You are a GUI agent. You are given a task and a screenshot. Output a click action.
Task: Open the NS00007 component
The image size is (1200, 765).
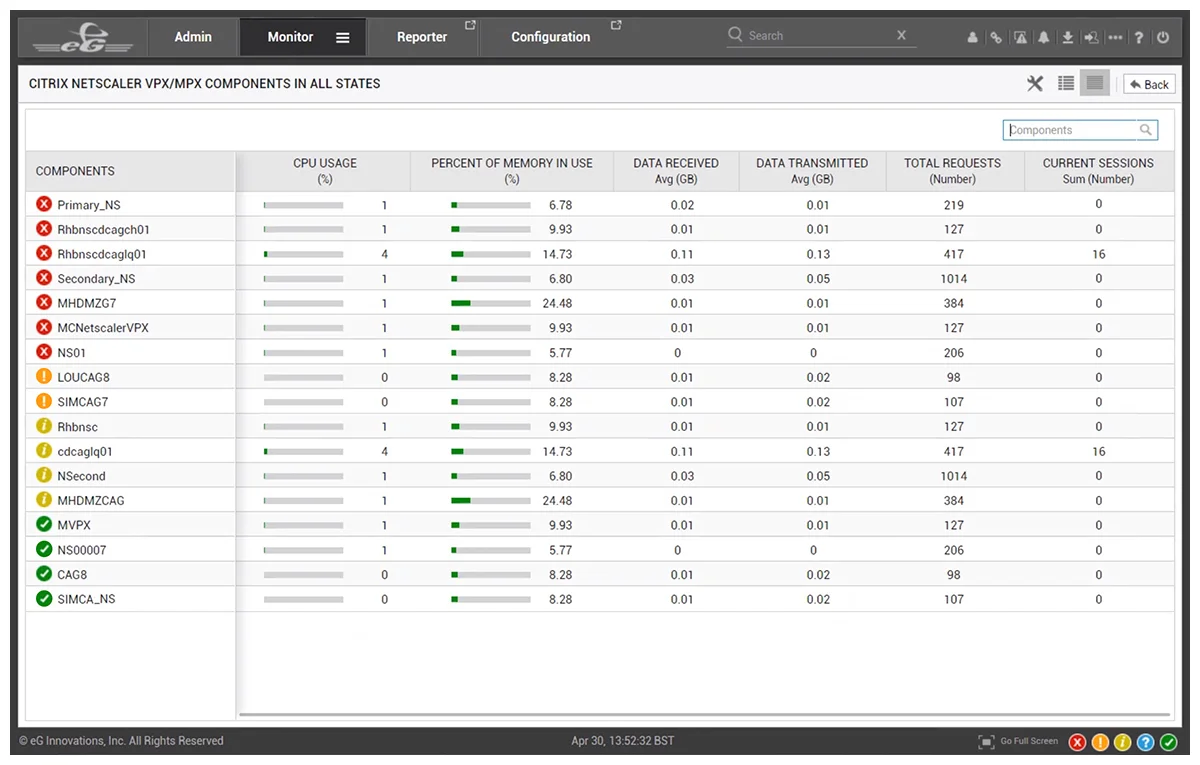coord(82,550)
